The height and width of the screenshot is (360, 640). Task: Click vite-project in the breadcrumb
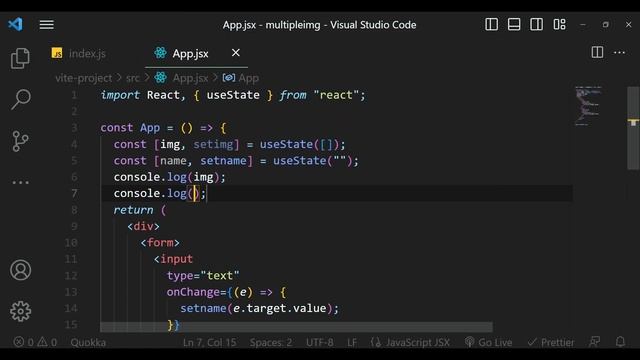(x=83, y=78)
